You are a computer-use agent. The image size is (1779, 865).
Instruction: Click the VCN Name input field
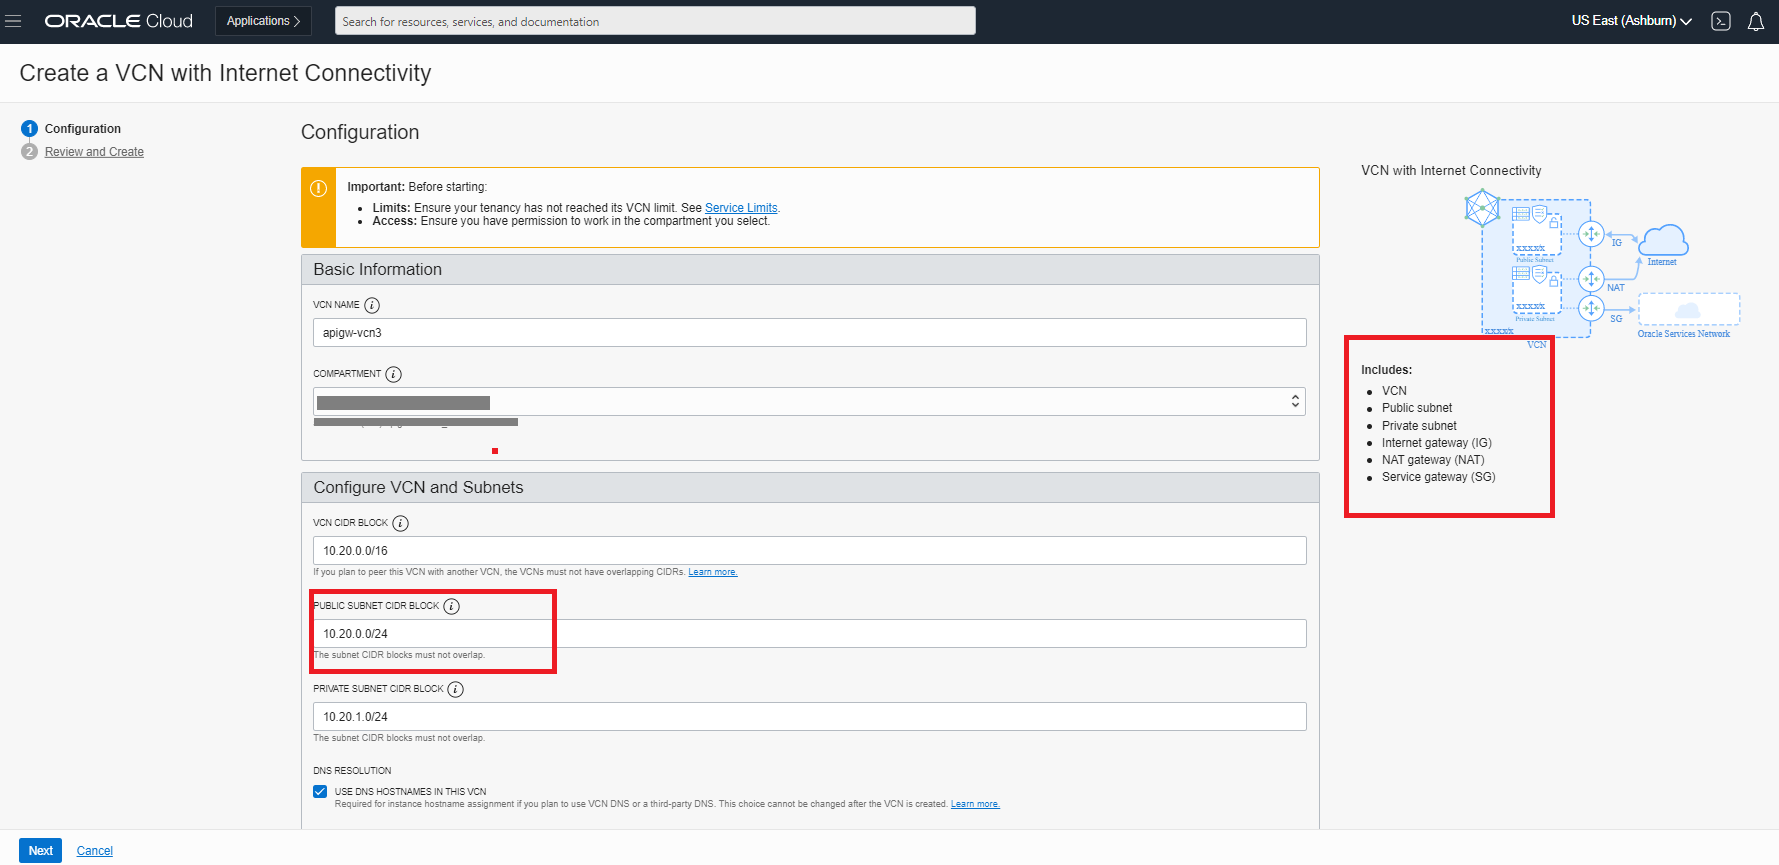[x=808, y=333]
